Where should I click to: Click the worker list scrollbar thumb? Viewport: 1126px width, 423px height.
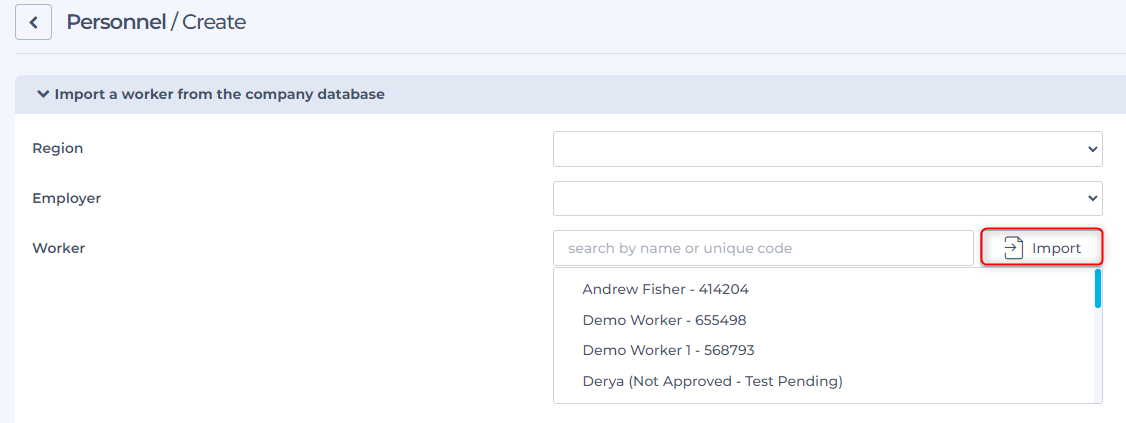coord(1097,288)
